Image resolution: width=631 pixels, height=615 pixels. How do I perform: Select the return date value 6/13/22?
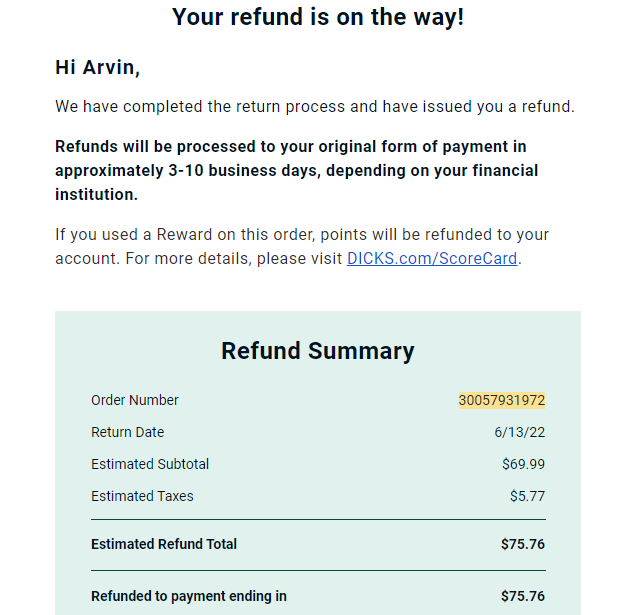[x=520, y=432]
